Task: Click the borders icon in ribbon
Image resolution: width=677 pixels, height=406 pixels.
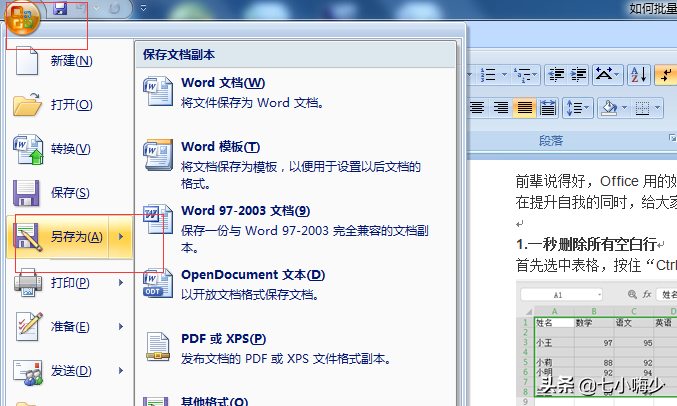Action: (x=642, y=108)
